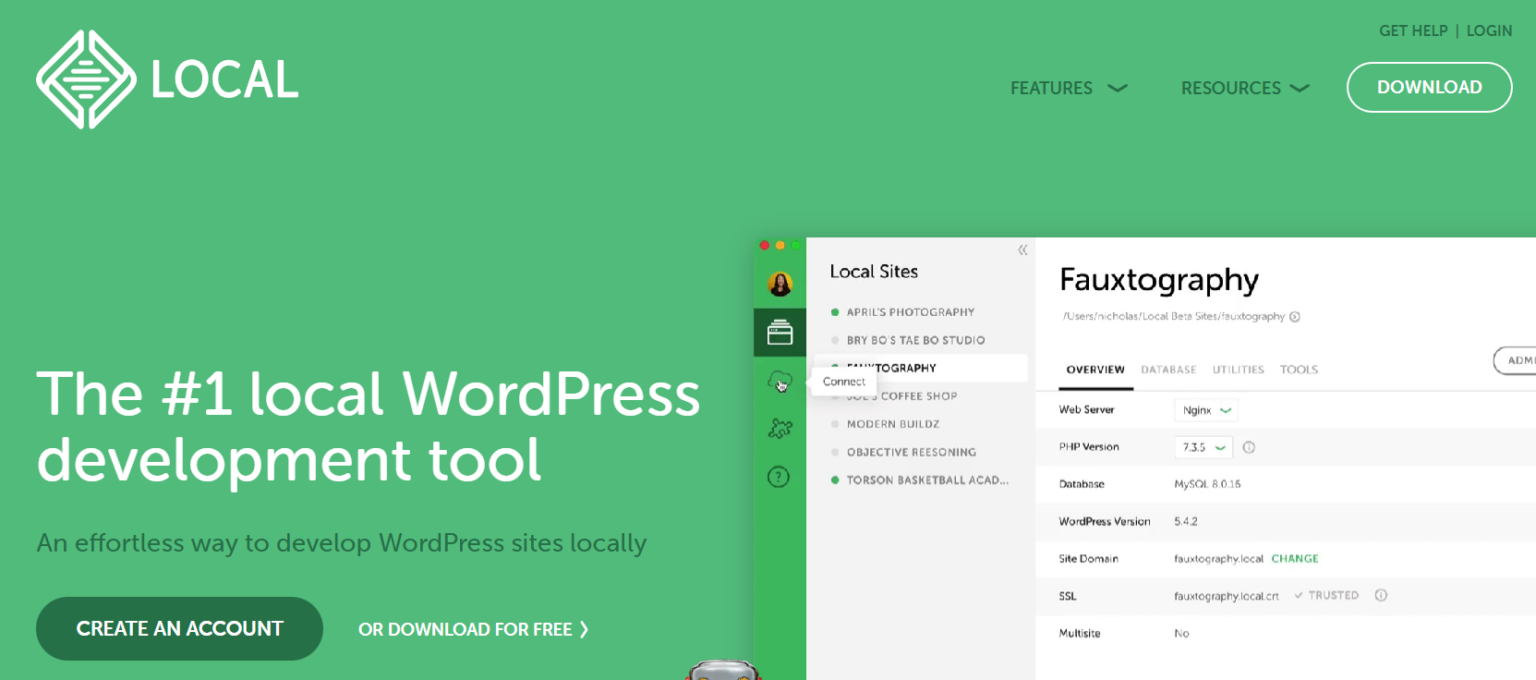Select April's Photography in site list
This screenshot has height=680, width=1536.
pyautogui.click(x=910, y=312)
